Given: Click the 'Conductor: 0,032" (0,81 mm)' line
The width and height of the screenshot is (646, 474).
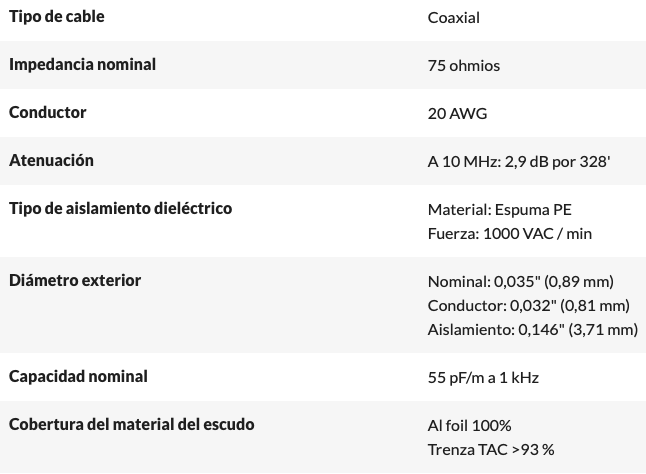Looking at the screenshot, I should click(528, 306).
